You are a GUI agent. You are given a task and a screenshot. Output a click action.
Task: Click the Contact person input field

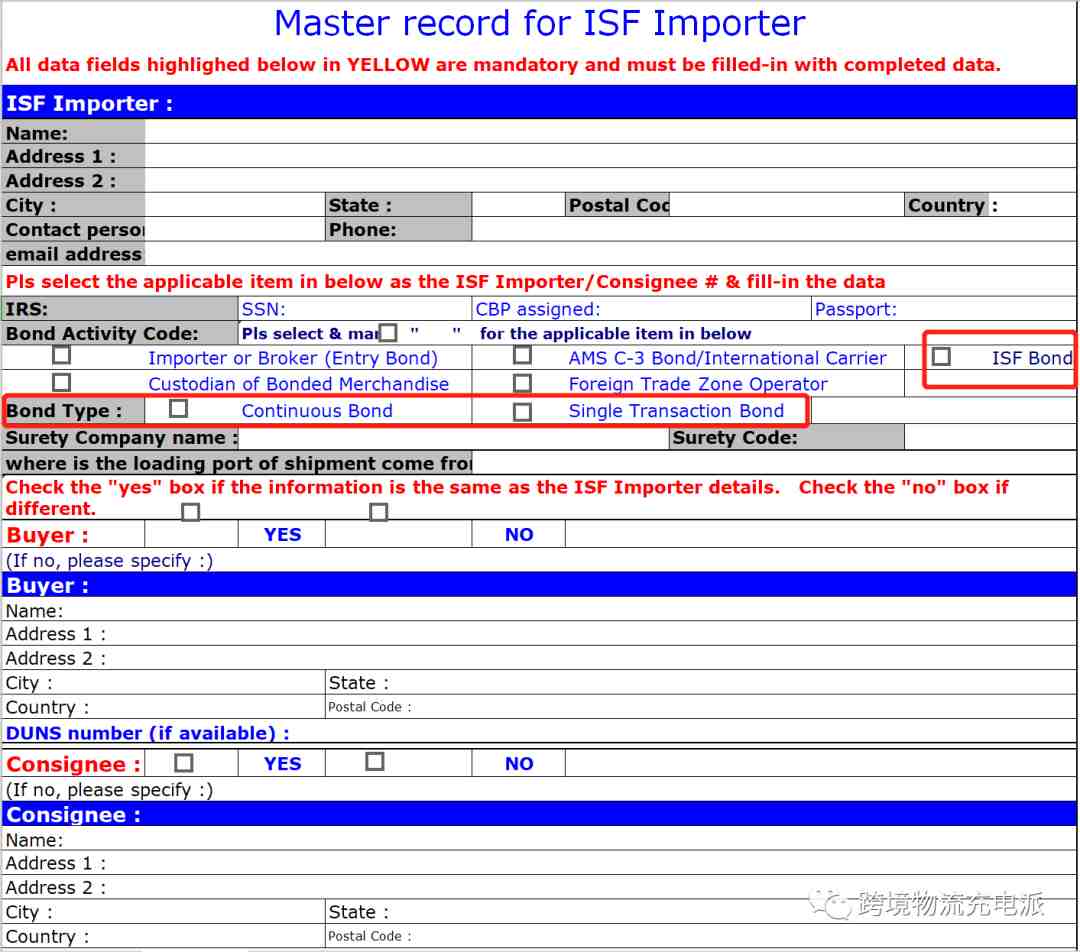(x=235, y=229)
